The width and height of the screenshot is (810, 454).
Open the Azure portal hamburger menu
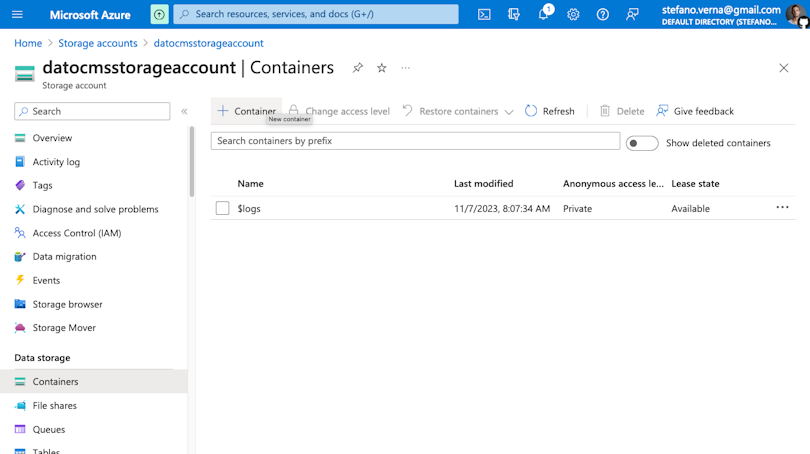tap(17, 14)
